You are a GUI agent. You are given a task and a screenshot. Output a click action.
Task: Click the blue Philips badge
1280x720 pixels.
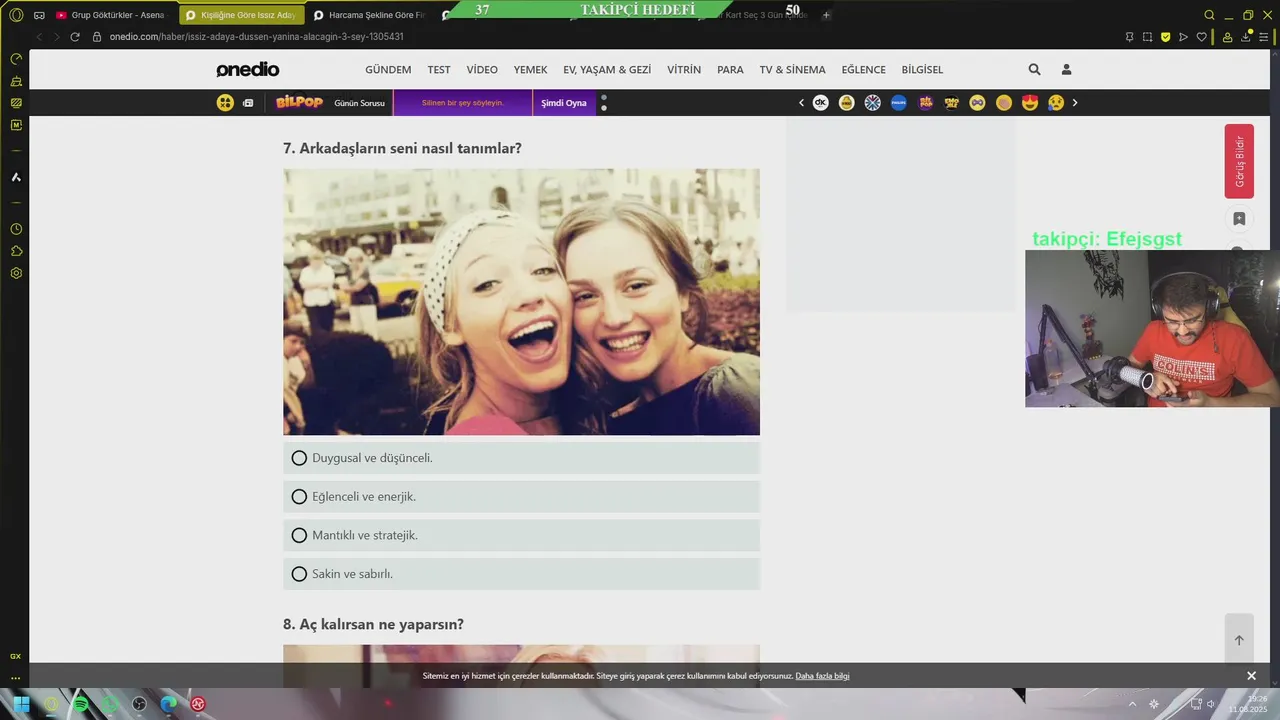(x=899, y=103)
